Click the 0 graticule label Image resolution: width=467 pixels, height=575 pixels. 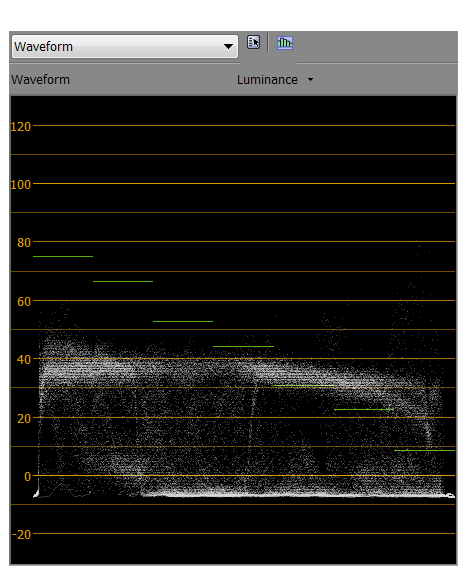tap(28, 476)
